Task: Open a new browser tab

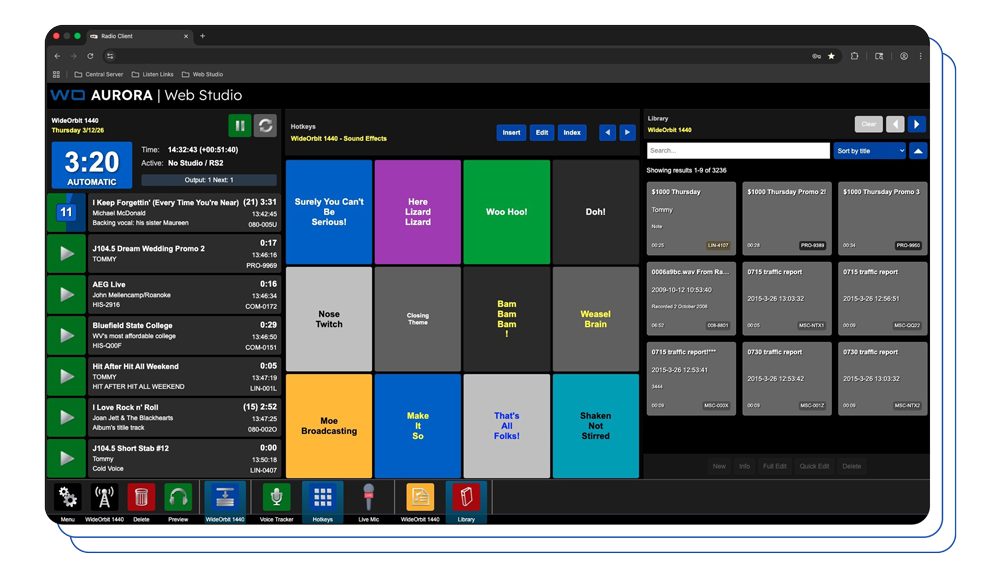Action: [x=203, y=36]
